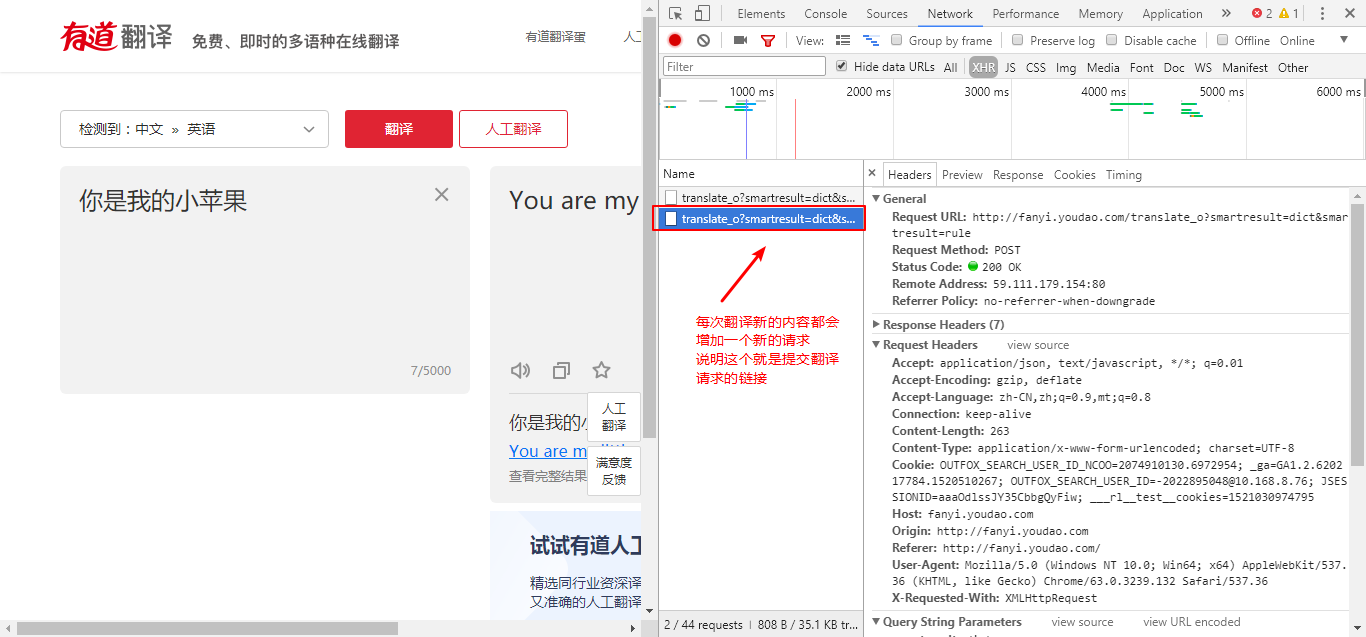Open the DevTools three-dot menu
Image resolution: width=1366 pixels, height=637 pixels.
1322,14
